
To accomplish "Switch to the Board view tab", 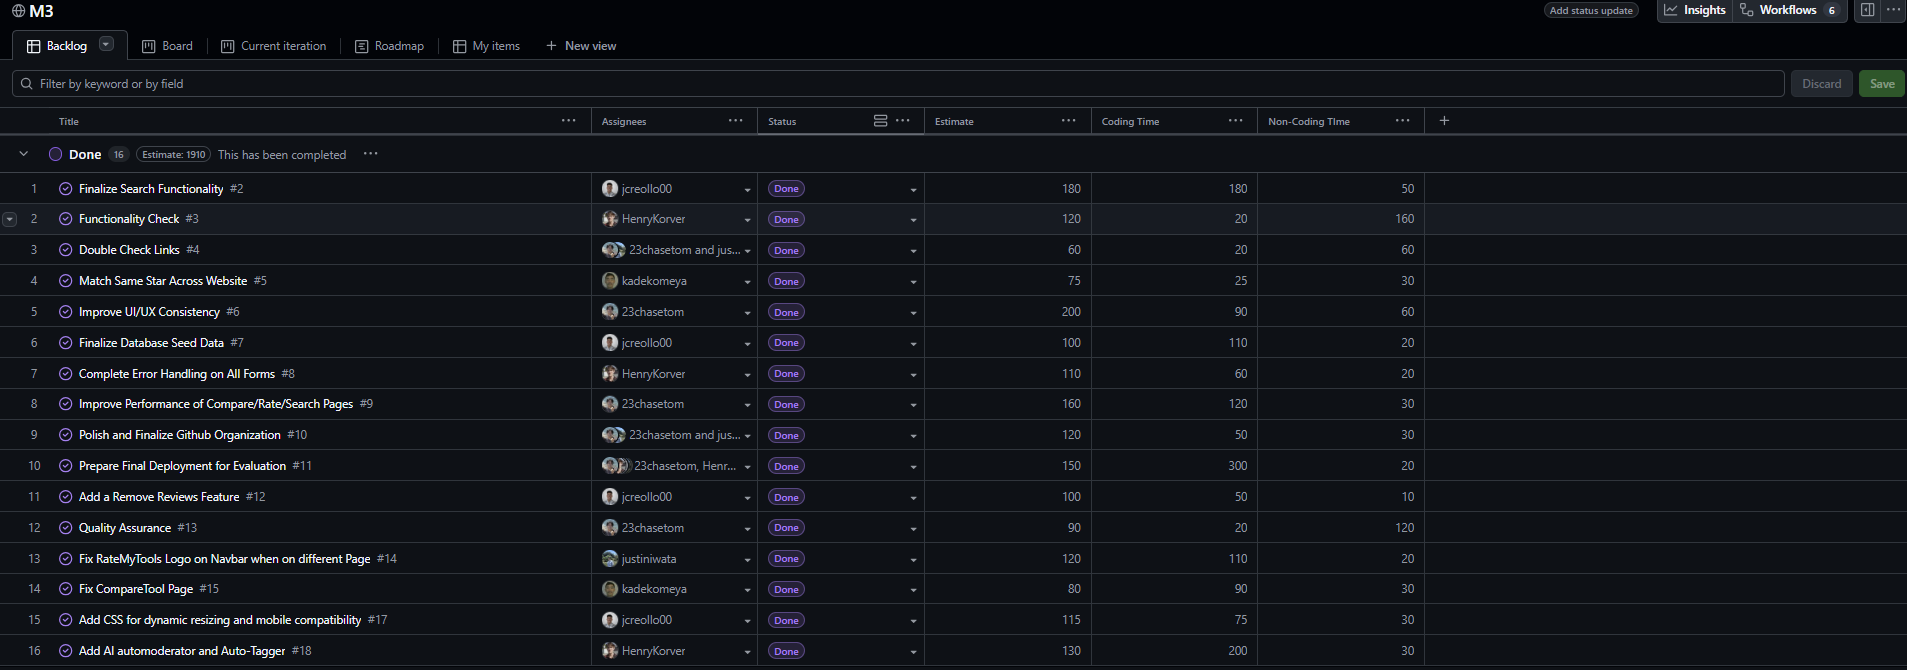I will tap(167, 46).
